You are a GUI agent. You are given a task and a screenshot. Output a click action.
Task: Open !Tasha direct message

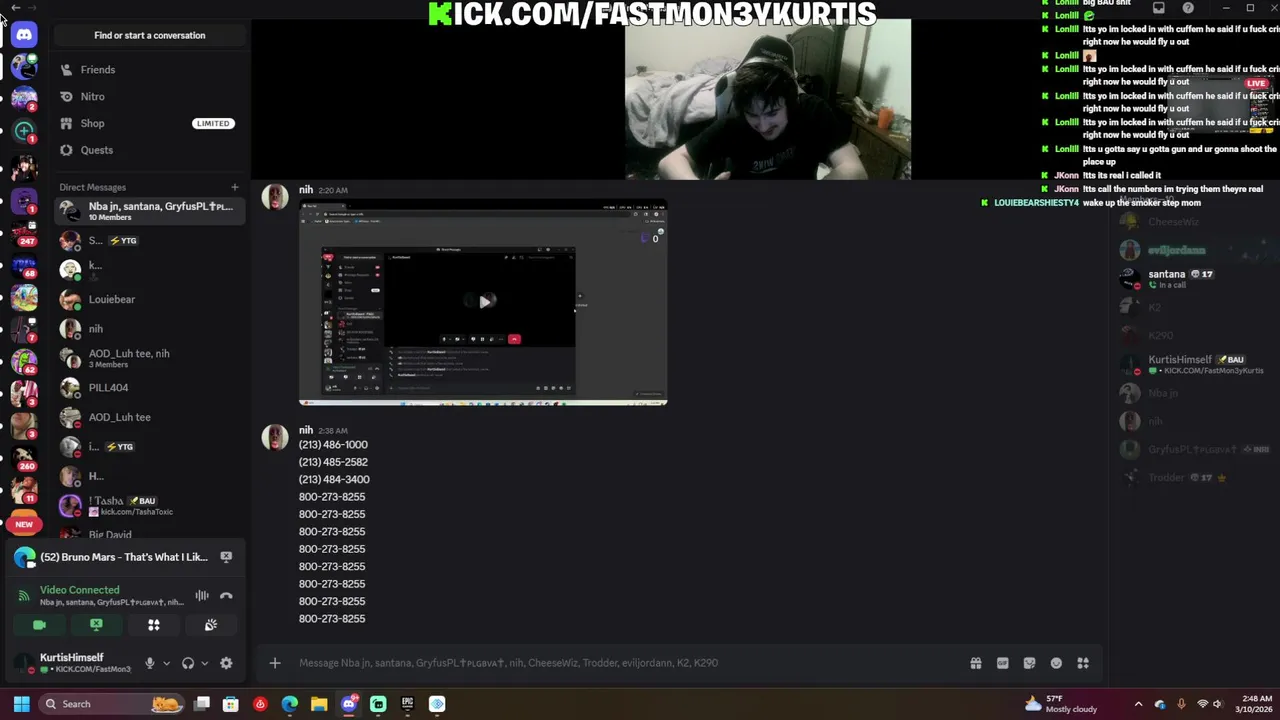click(x=150, y=506)
